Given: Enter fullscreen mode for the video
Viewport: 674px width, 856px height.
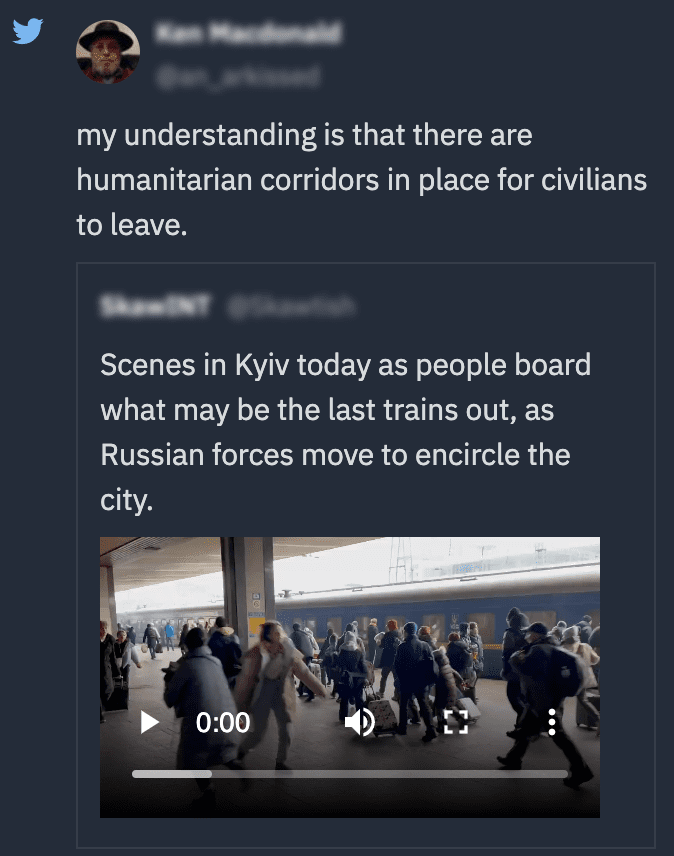Looking at the screenshot, I should tap(456, 722).
